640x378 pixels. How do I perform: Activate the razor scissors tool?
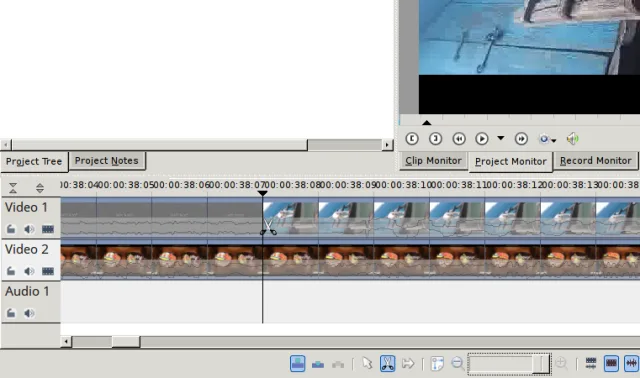[387, 363]
